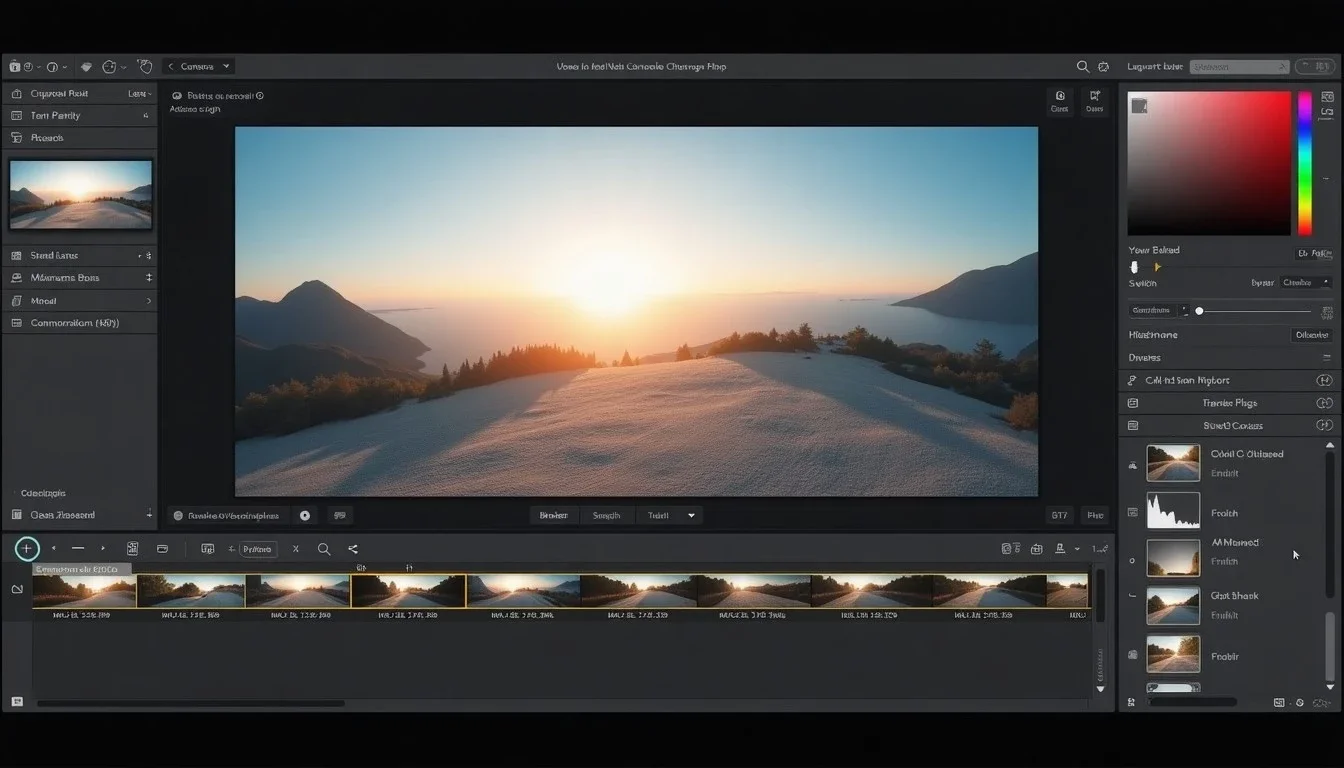The width and height of the screenshot is (1344, 768).
Task: Toggle the Cdd tid Sian Nigbort switch
Action: 1324,380
